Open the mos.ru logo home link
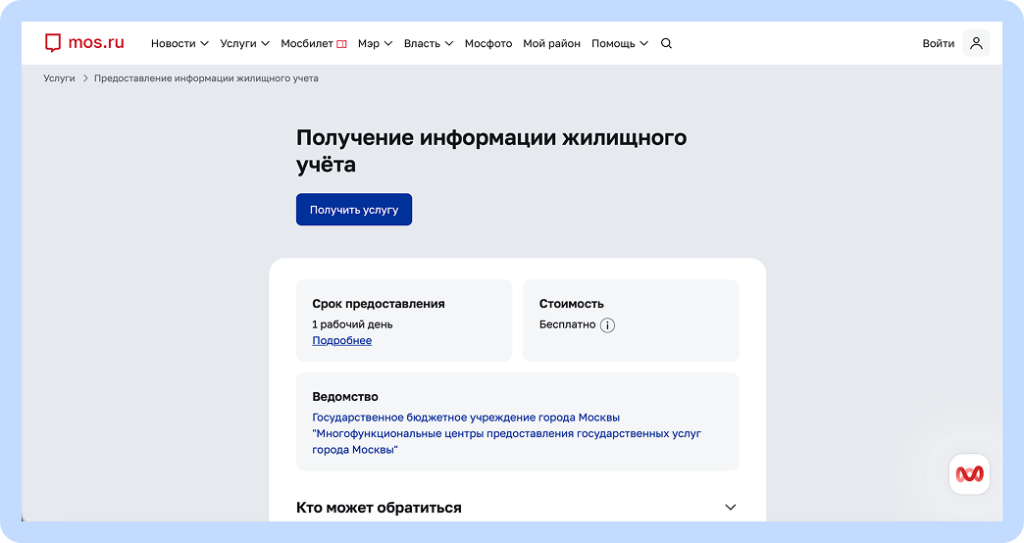 click(x=84, y=42)
